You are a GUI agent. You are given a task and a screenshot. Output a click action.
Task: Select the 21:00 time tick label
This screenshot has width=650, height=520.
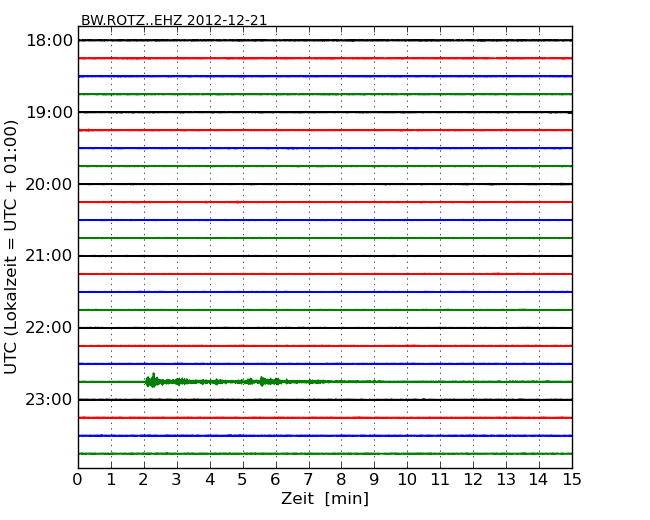[49, 256]
